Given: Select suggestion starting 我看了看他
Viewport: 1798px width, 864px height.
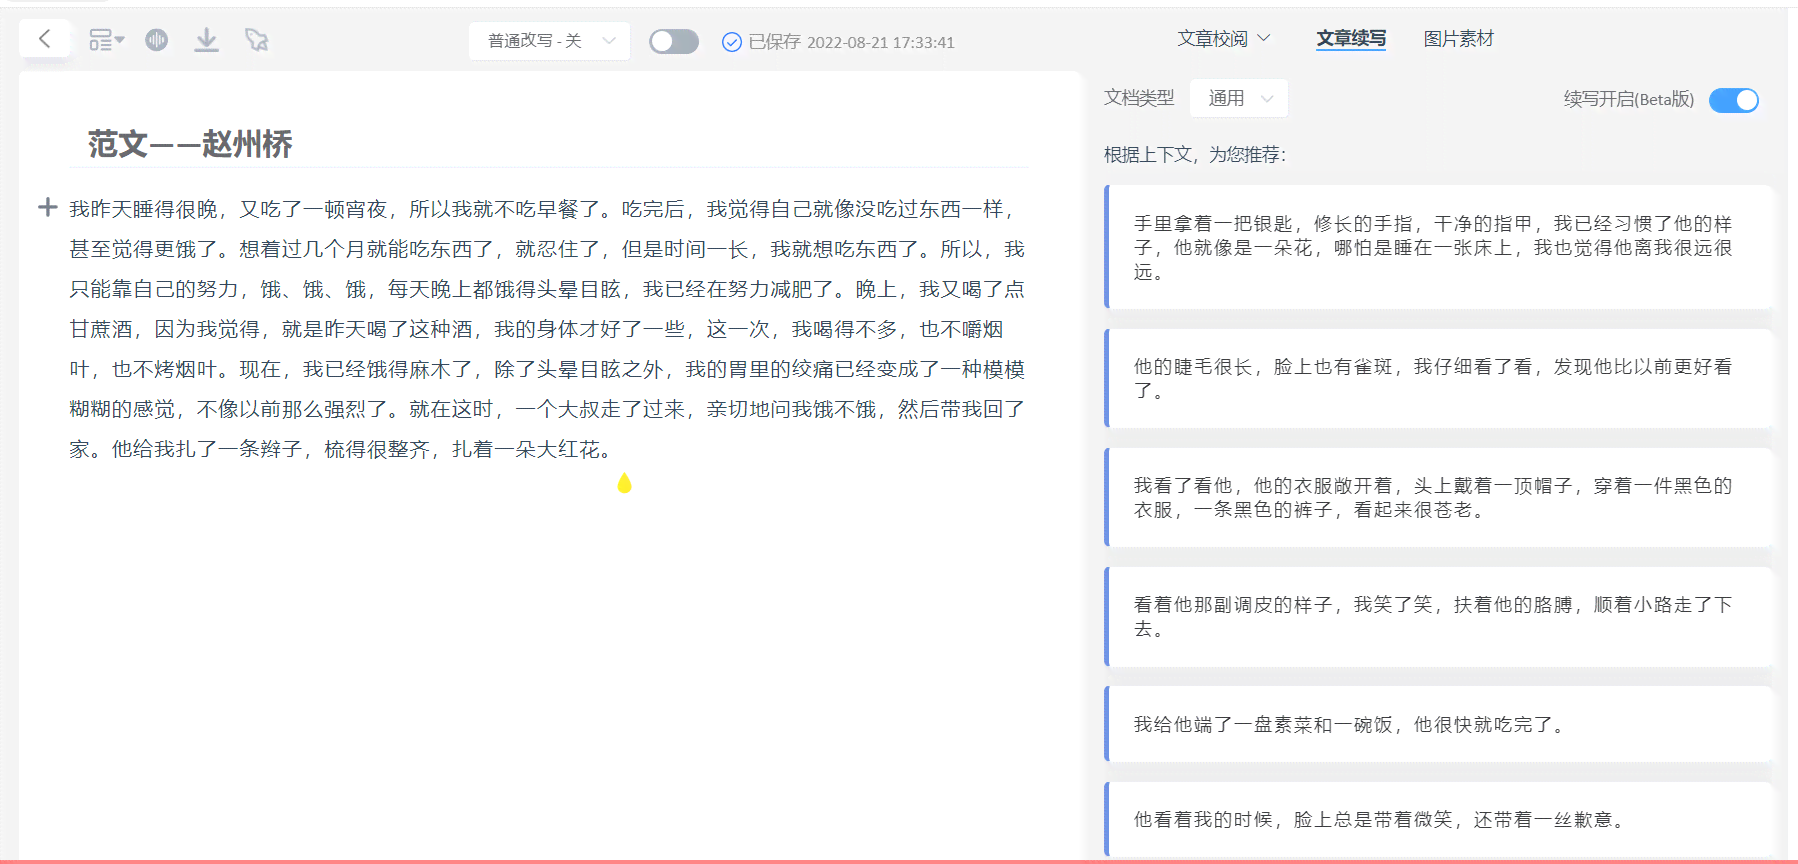Looking at the screenshot, I should (1438, 497).
